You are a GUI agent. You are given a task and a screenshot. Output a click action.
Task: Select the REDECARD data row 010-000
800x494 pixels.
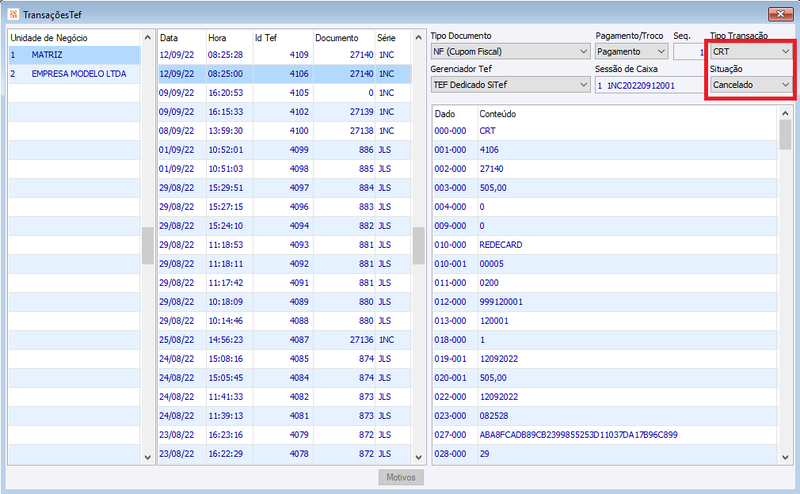click(x=605, y=244)
